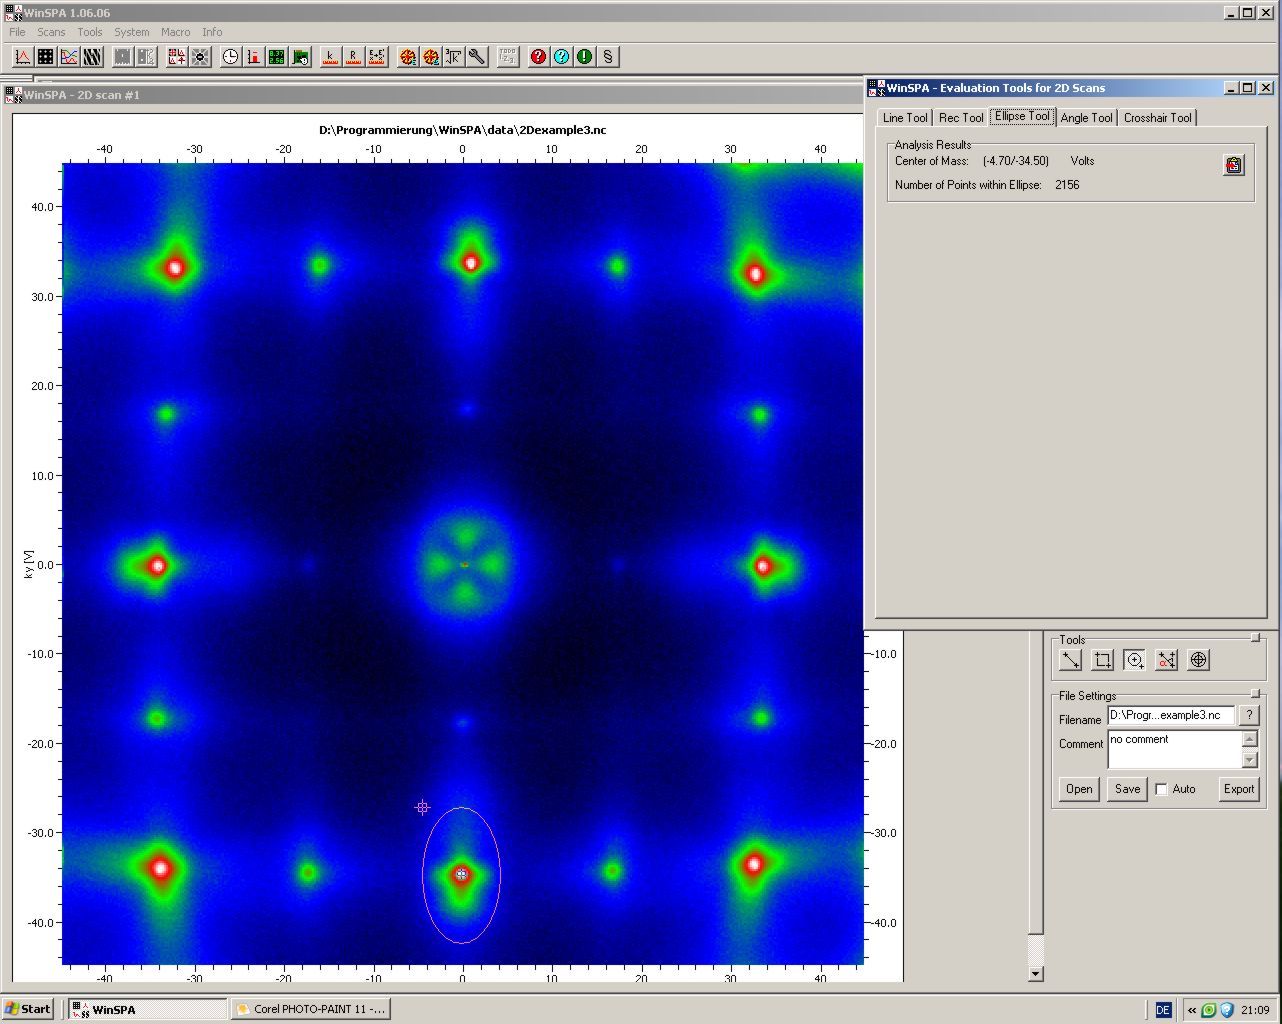Select the rectangle selection tool icon
The height and width of the screenshot is (1024, 1282).
(x=1102, y=660)
